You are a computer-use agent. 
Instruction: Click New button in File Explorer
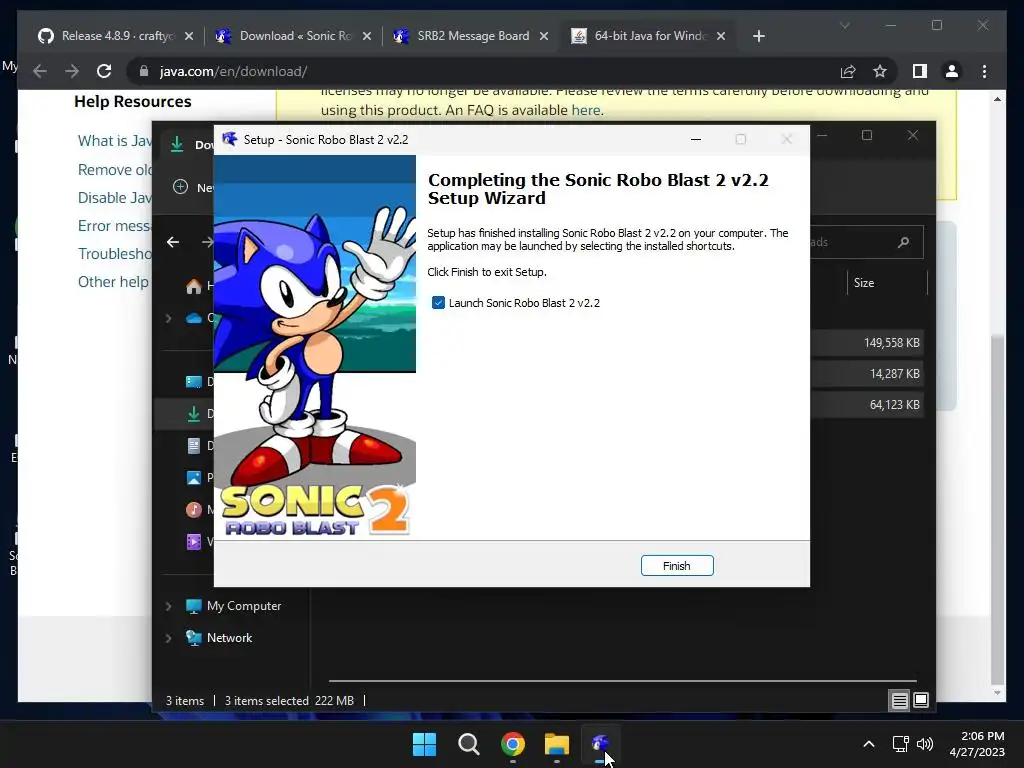point(193,187)
